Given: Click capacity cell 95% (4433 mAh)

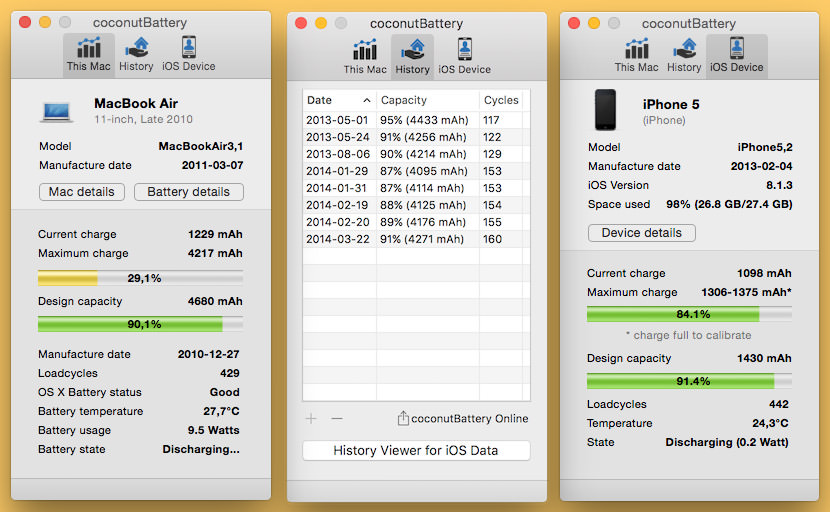Looking at the screenshot, I should 424,120.
